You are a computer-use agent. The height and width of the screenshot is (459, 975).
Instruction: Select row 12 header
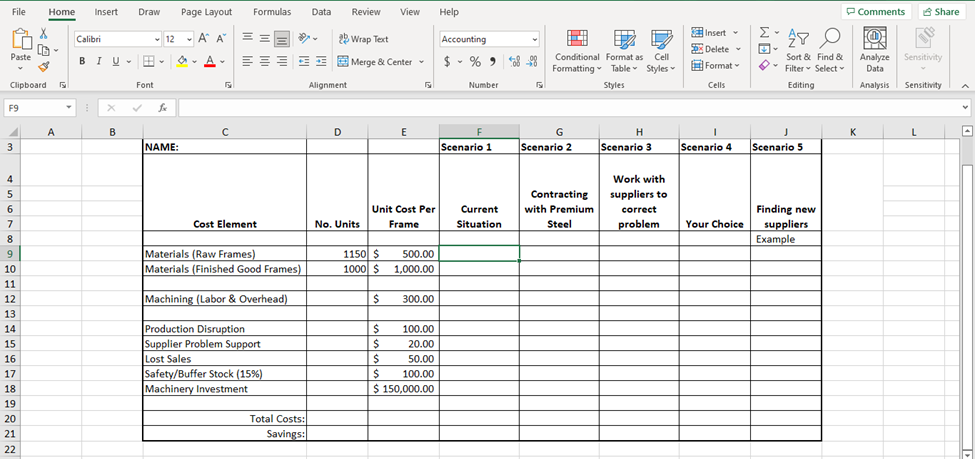click(9, 299)
